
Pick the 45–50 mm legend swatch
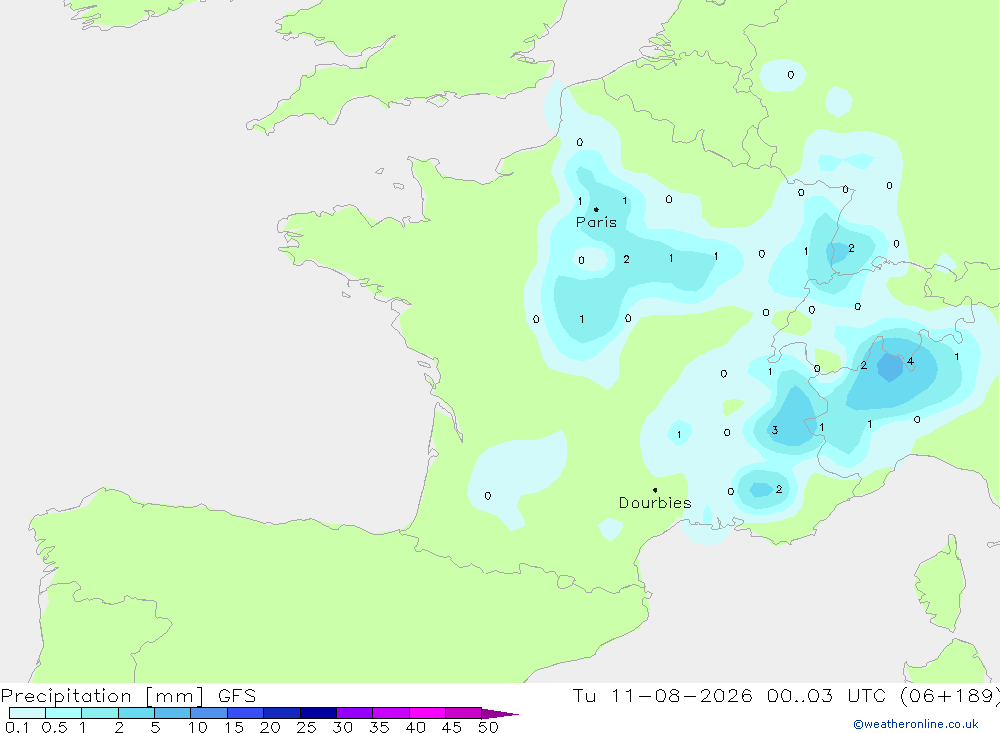pos(464,713)
